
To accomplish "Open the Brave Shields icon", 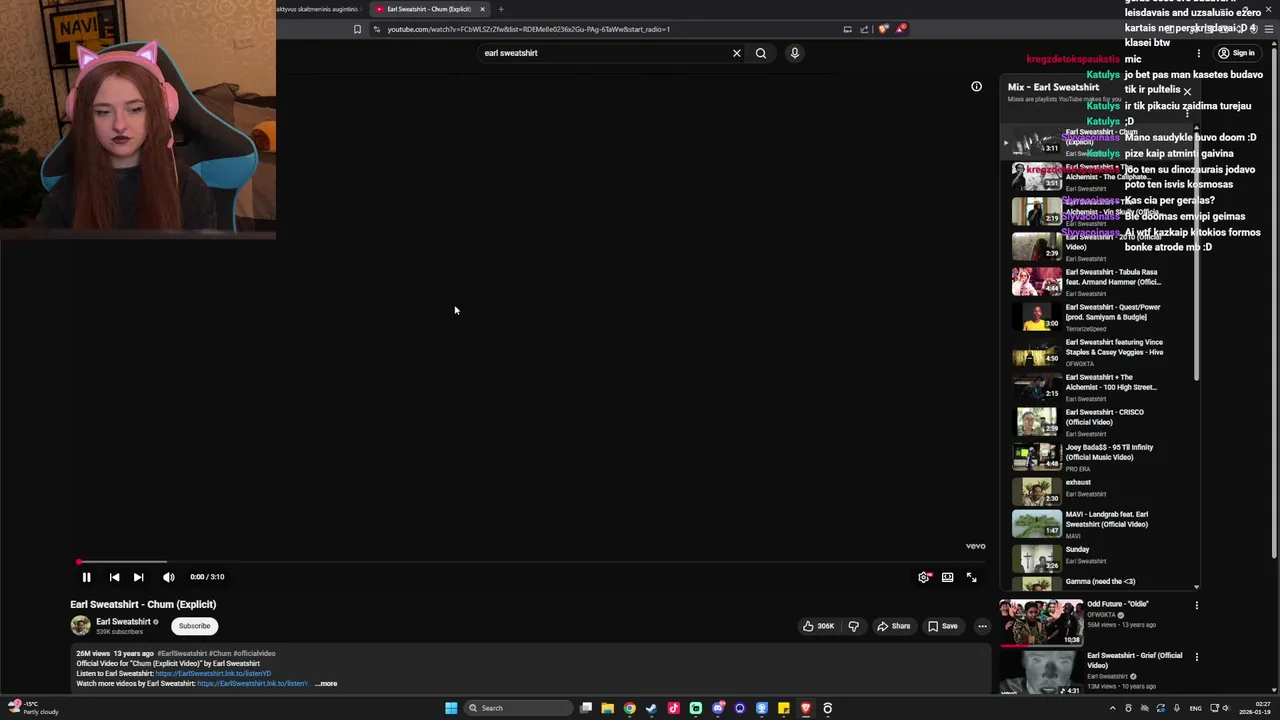I will (882, 29).
